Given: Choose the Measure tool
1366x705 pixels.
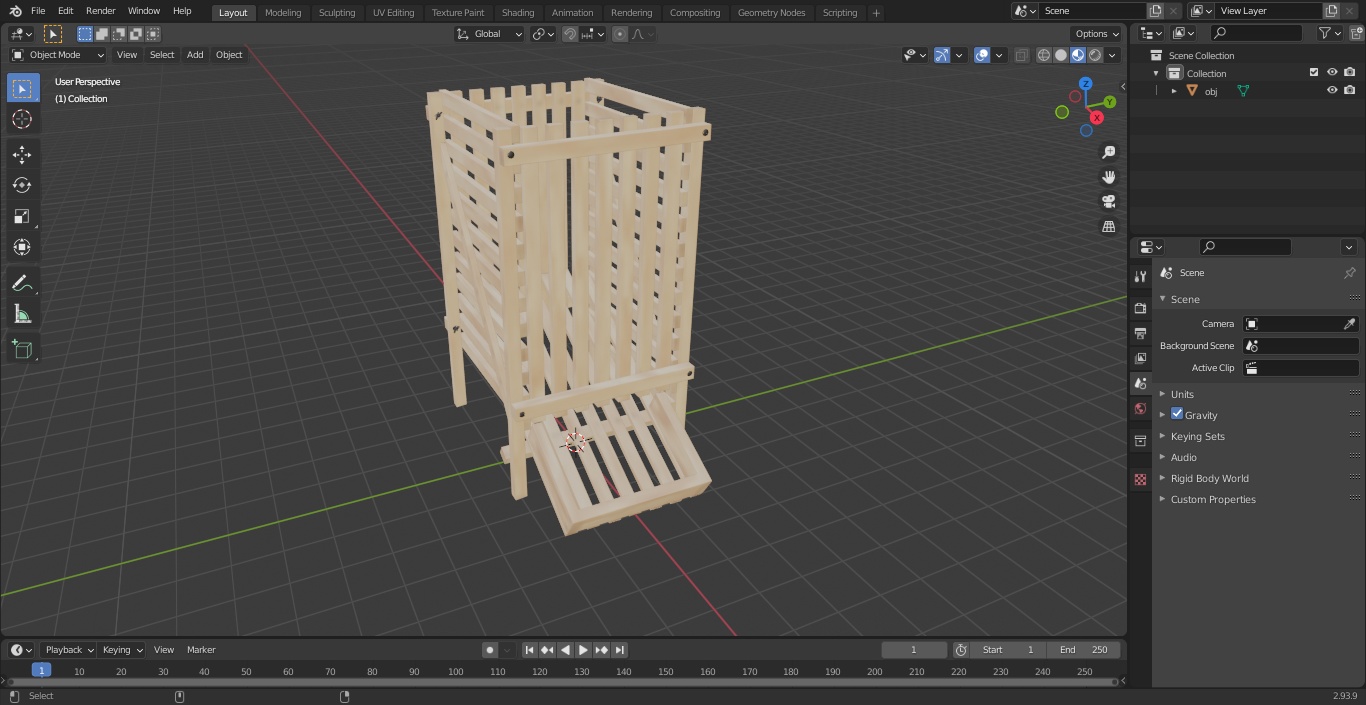Looking at the screenshot, I should point(22,314).
